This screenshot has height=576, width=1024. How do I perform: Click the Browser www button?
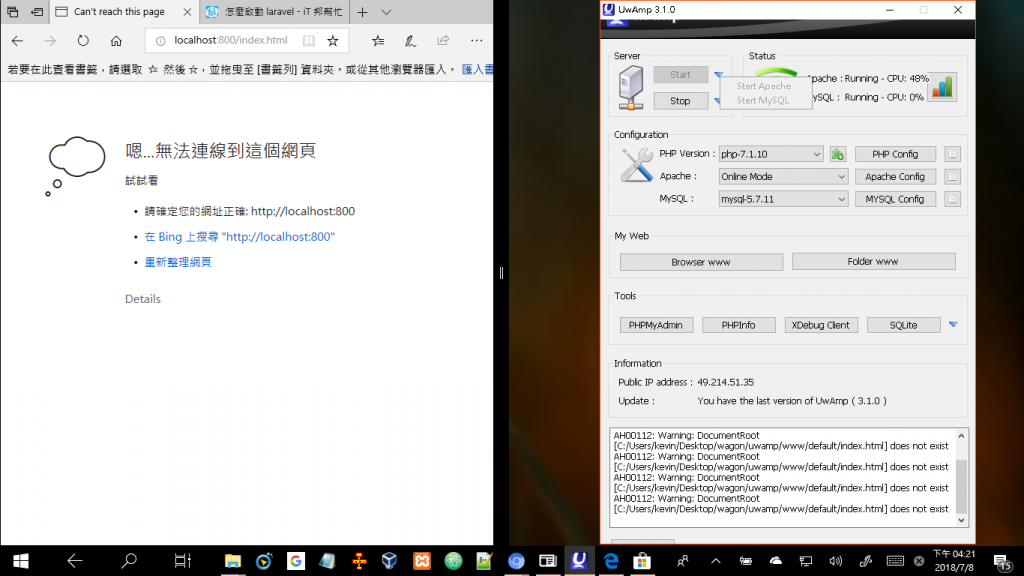pos(701,262)
